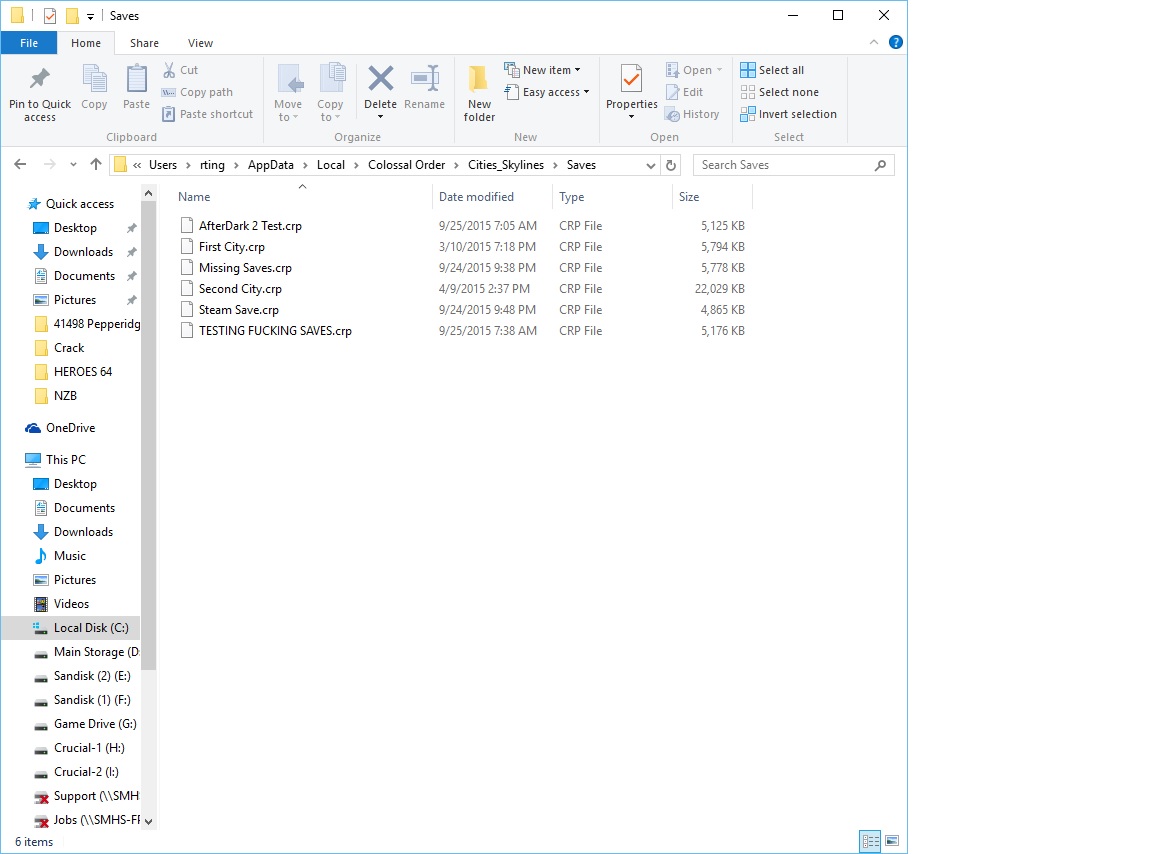Switch to the Share ribbon tab
The width and height of the screenshot is (1152, 854).
[x=144, y=43]
